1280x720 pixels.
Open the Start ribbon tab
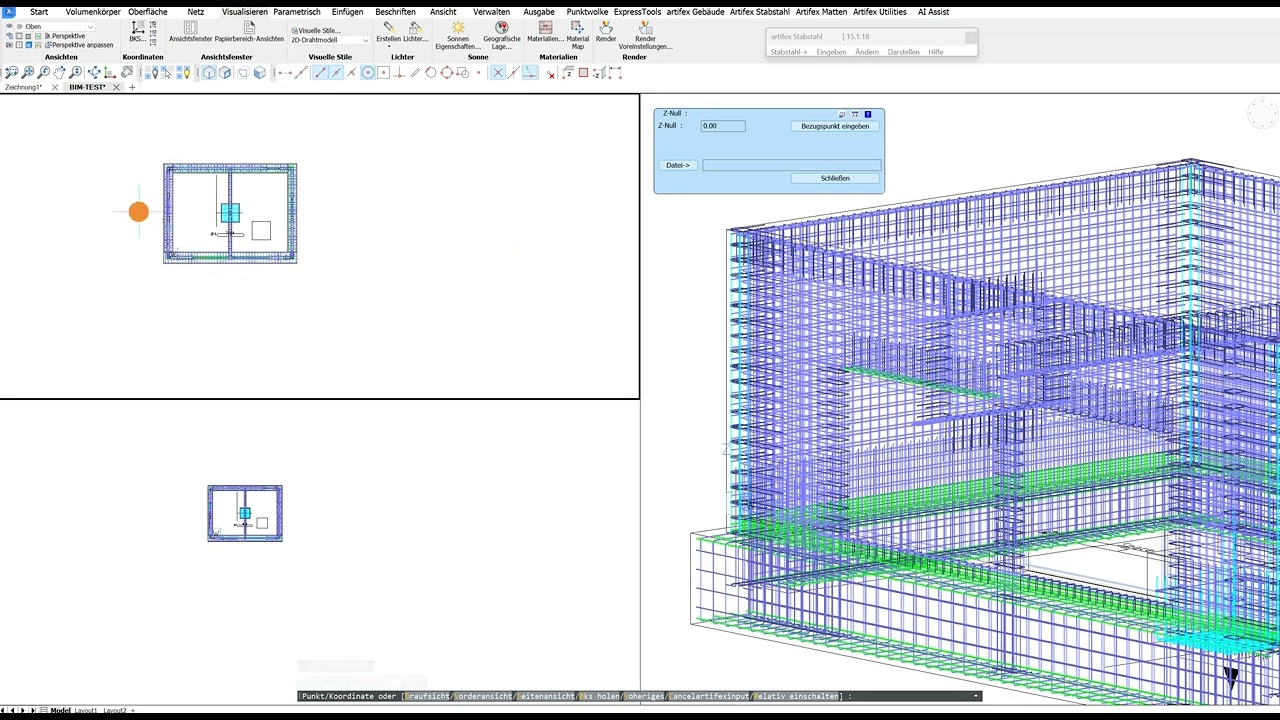pos(39,12)
